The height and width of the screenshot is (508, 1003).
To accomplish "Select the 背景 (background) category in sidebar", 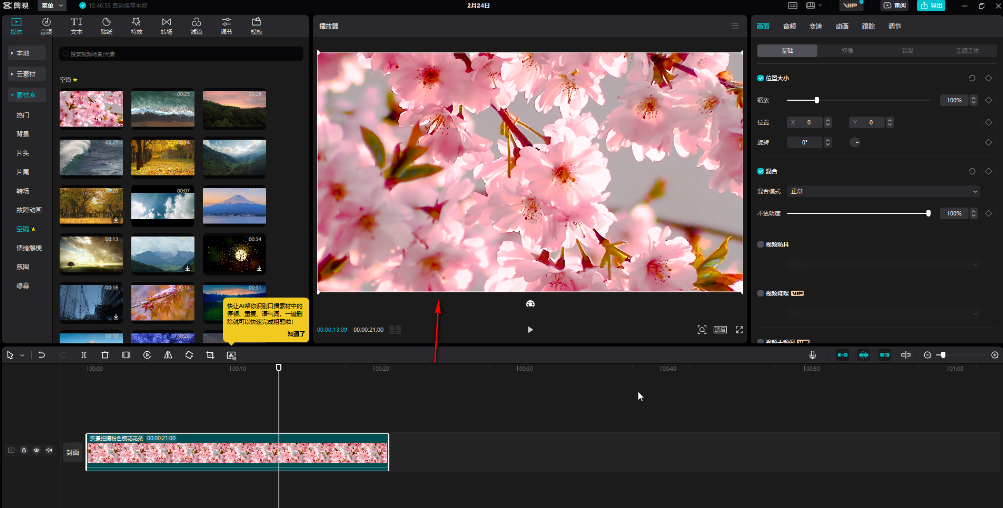I will [x=23, y=134].
